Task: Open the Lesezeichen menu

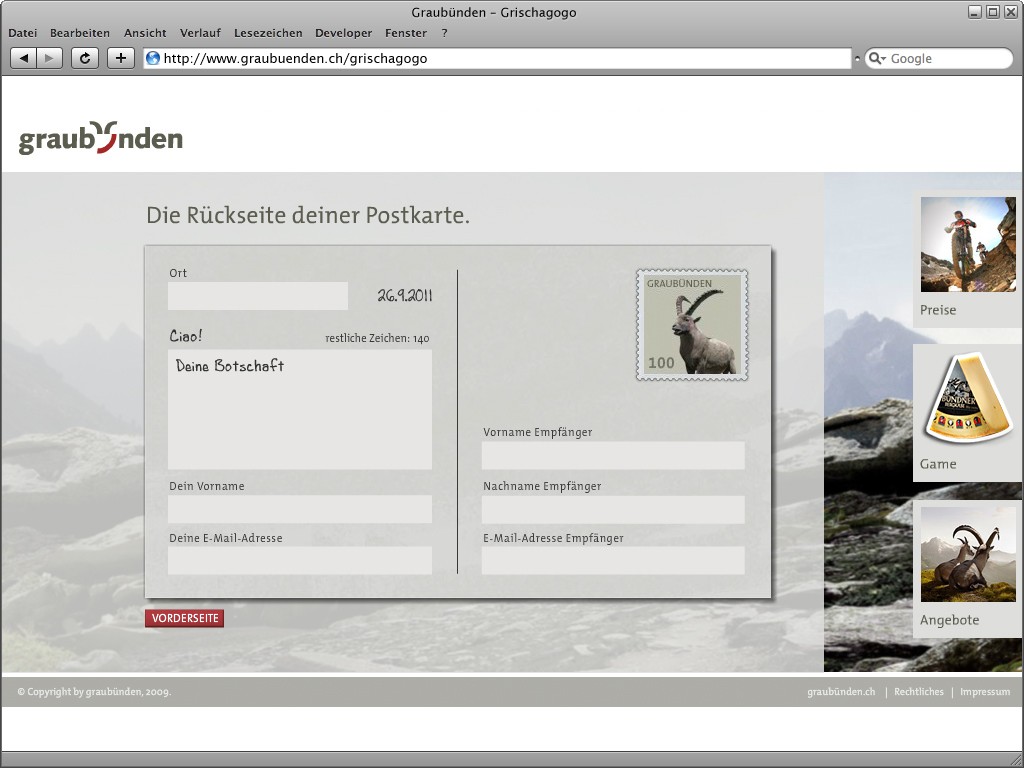Action: tap(268, 33)
